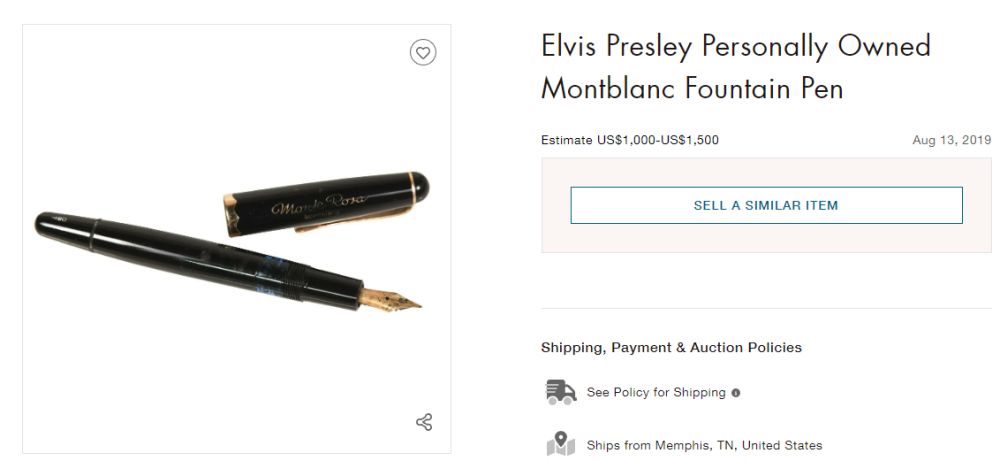1000x461 pixels.
Task: Open the See Policy for Shipping link
Action: click(656, 392)
